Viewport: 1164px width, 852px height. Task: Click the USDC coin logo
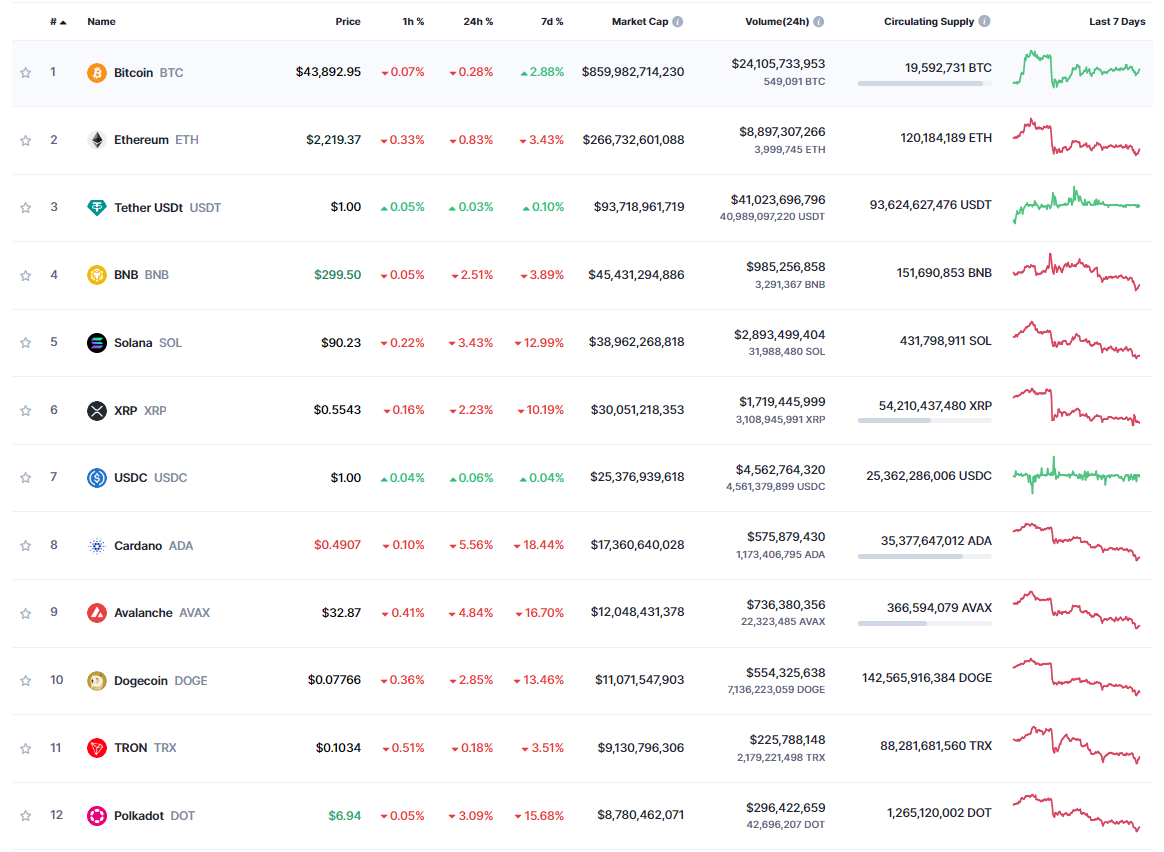[x=97, y=478]
